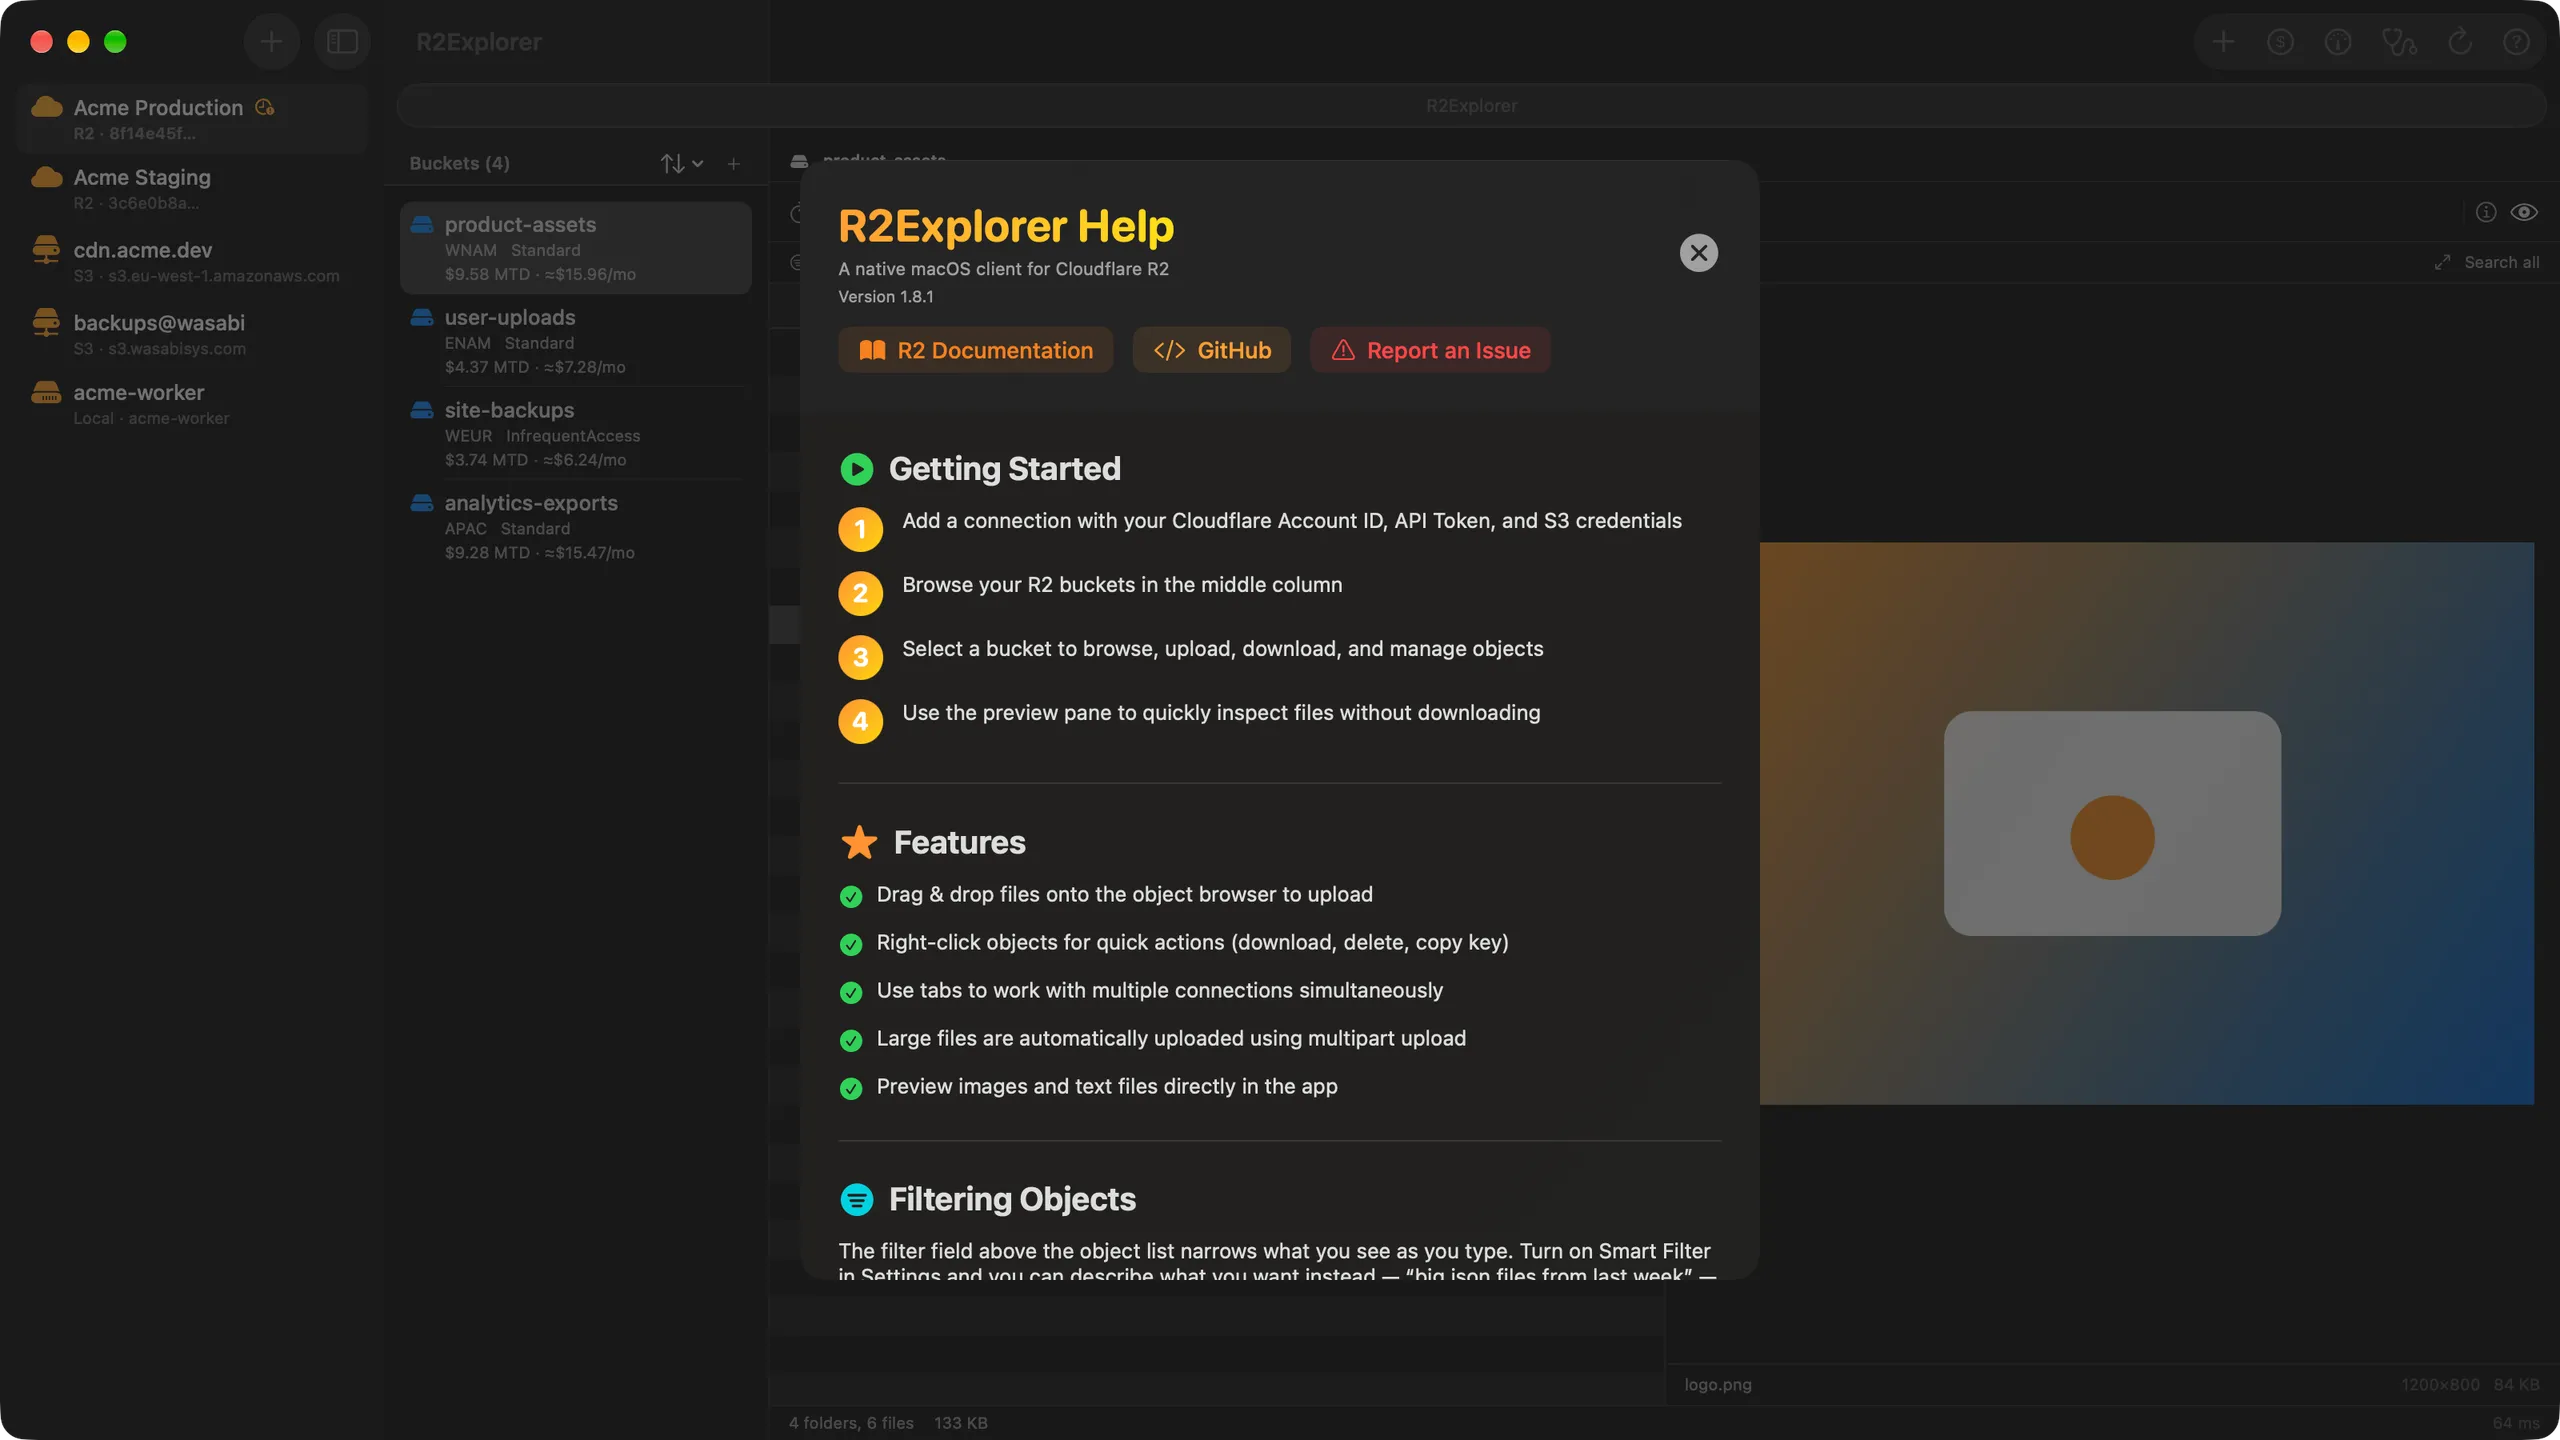This screenshot has height=1440, width=2560.
Task: Click the dollar cost icon in toolbar
Action: click(2280, 42)
